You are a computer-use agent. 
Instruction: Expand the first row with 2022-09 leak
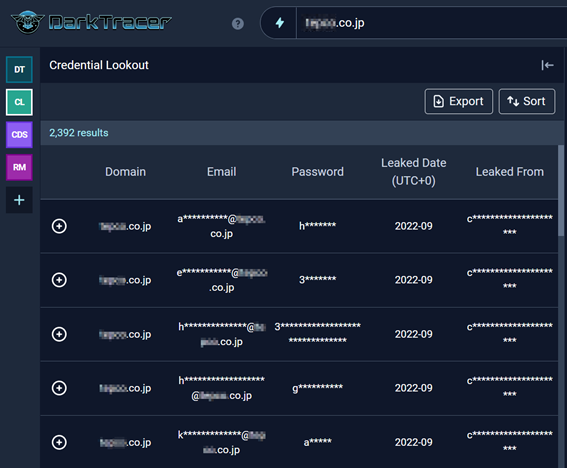59,226
